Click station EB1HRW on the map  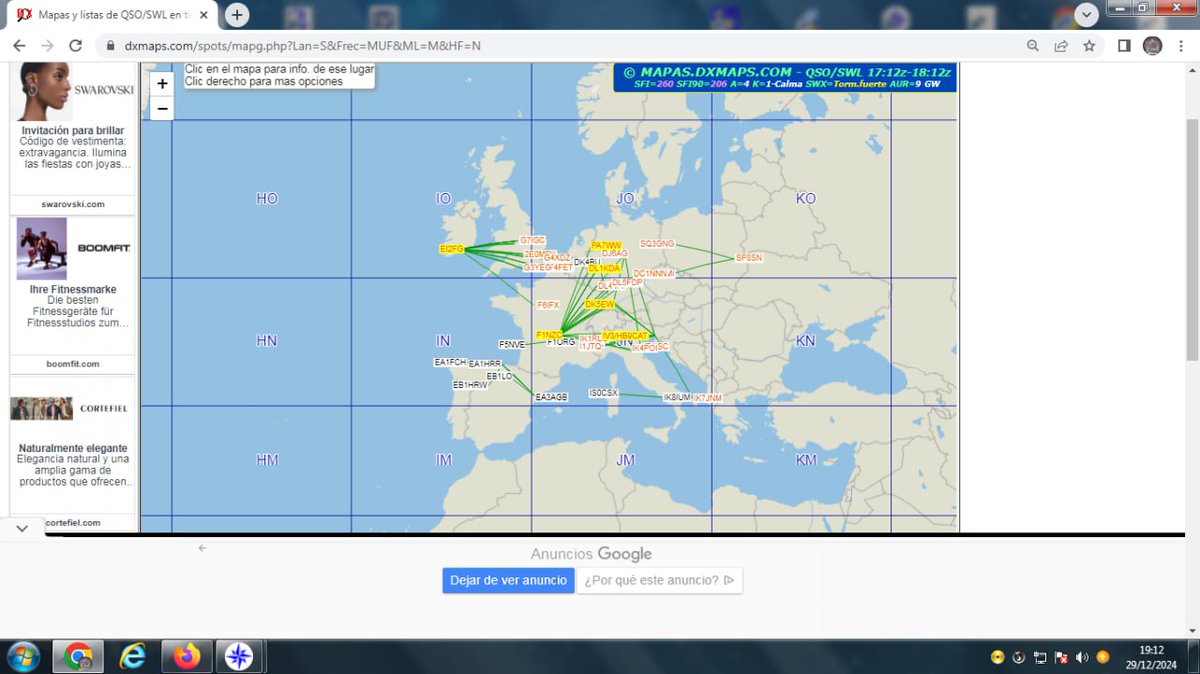click(471, 384)
